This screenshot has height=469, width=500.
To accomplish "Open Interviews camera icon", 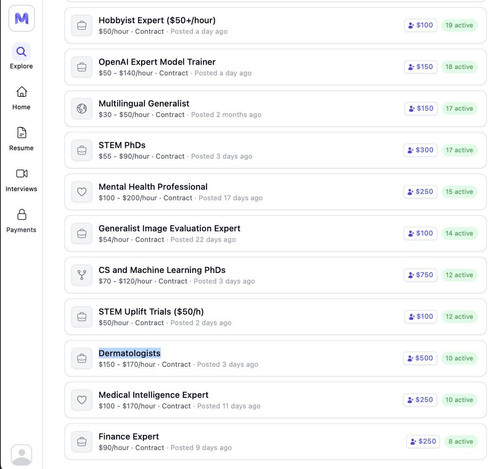I will coord(22,174).
